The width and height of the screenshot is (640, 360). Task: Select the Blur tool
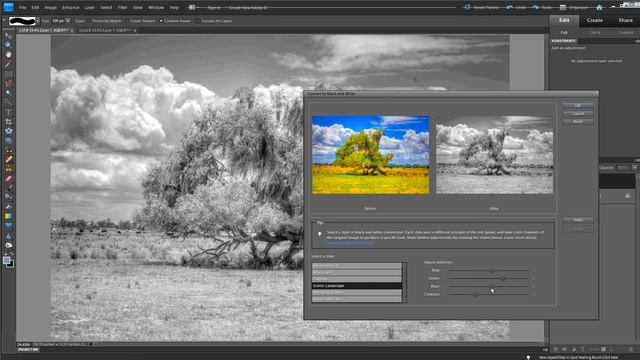click(8, 236)
